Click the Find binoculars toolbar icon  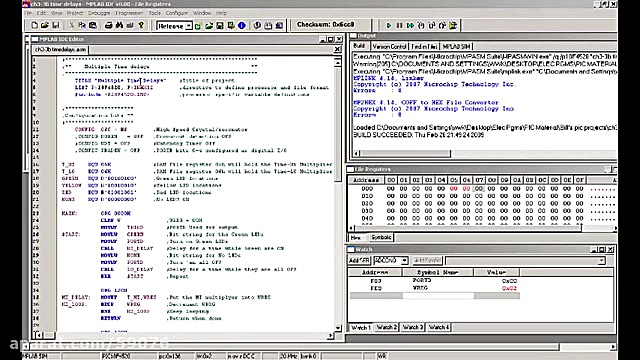coord(119,25)
